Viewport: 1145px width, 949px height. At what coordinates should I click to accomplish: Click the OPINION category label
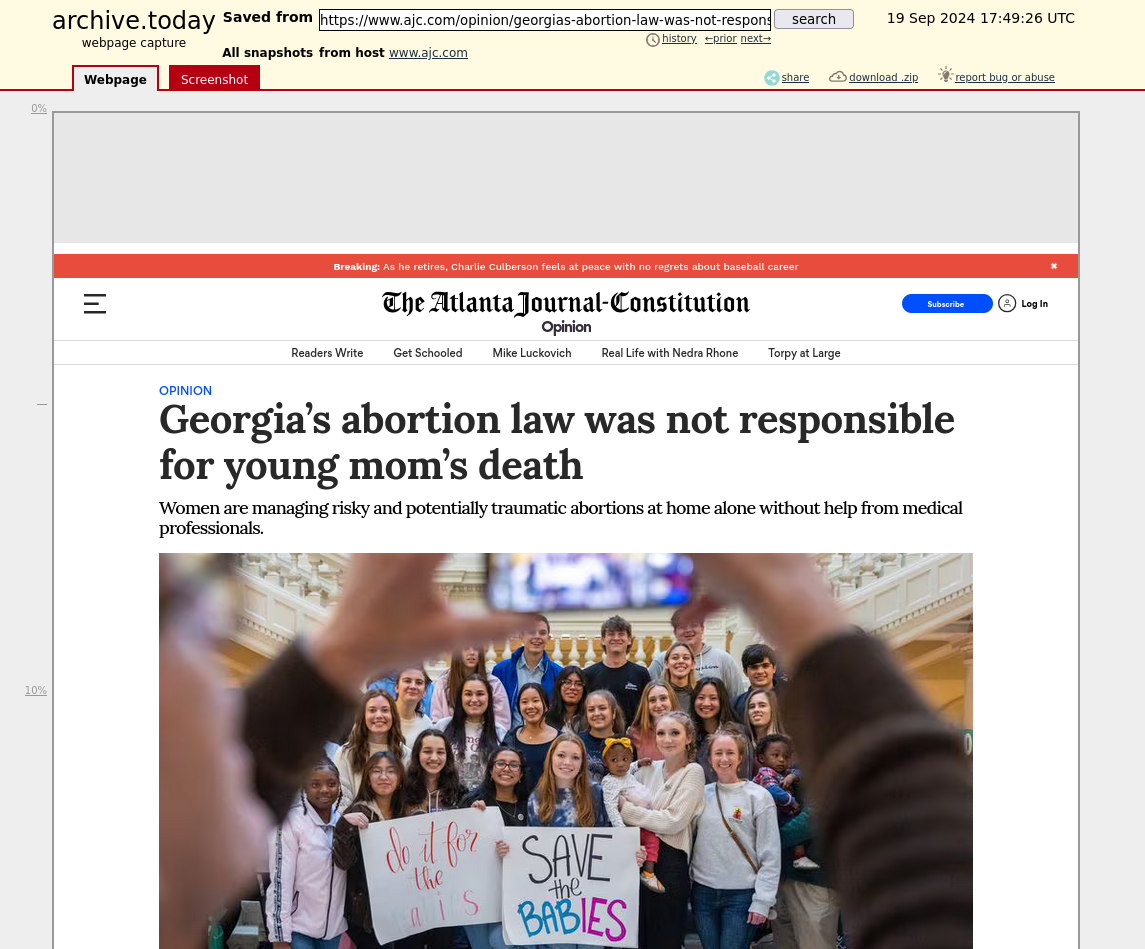pos(185,391)
